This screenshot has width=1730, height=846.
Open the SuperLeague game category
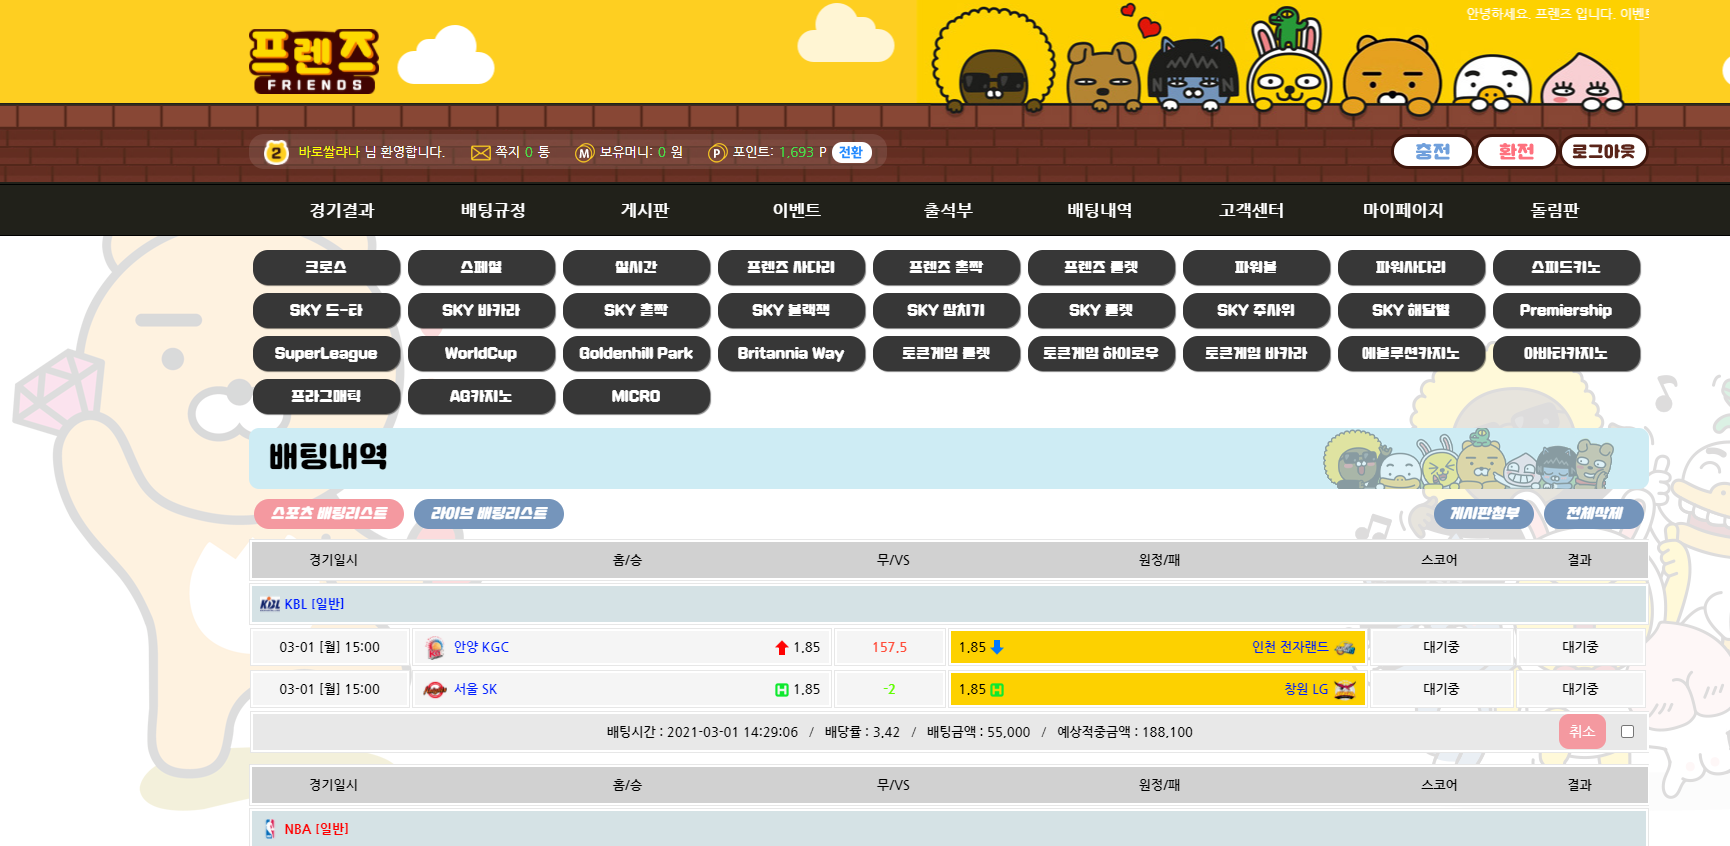point(326,354)
